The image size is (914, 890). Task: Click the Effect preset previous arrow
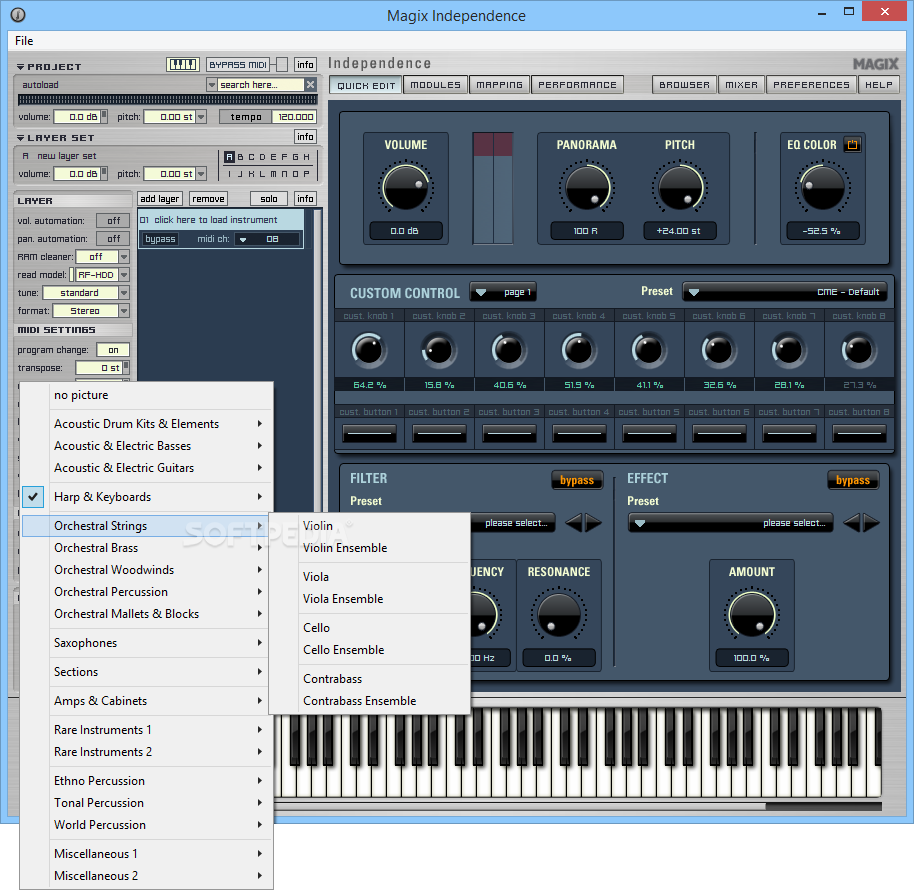pos(852,523)
